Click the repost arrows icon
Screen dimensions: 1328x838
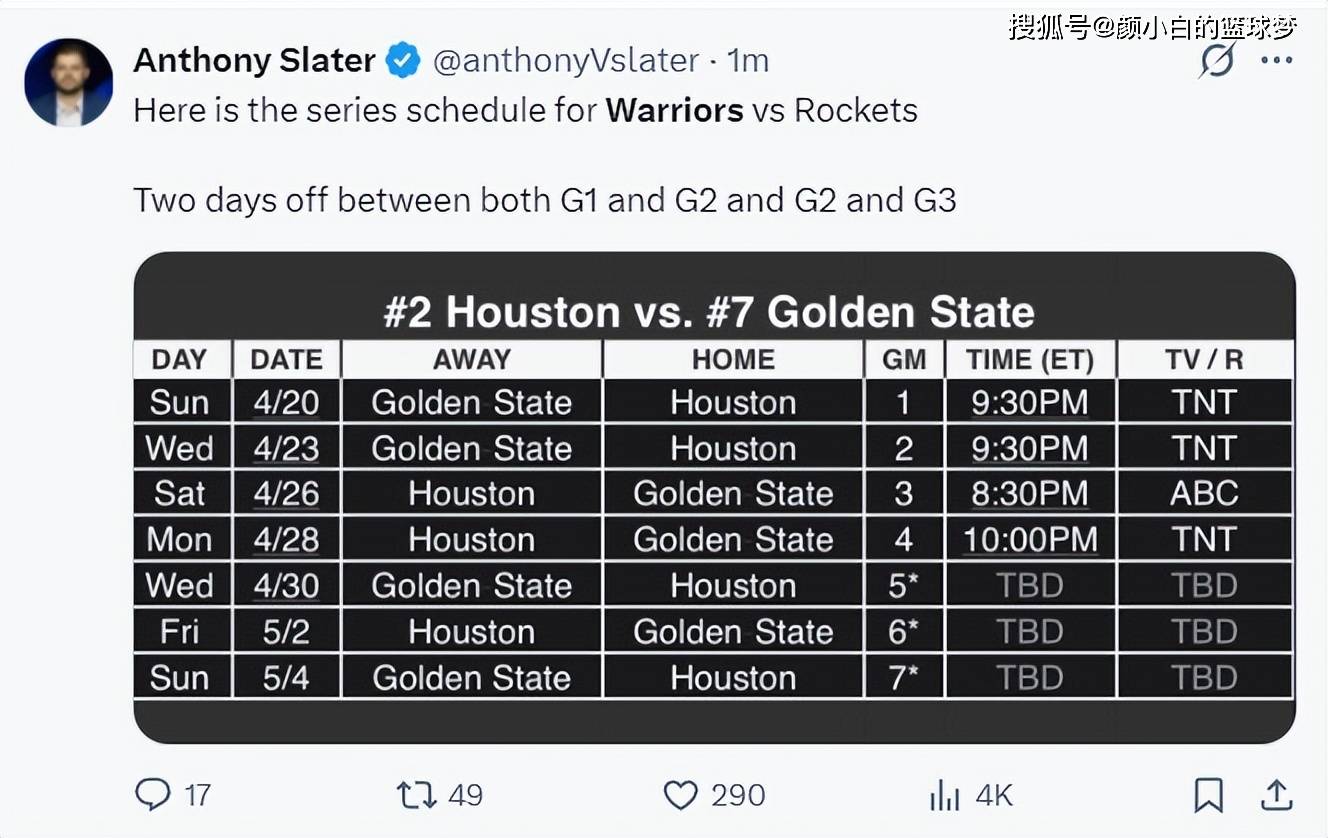[x=416, y=795]
